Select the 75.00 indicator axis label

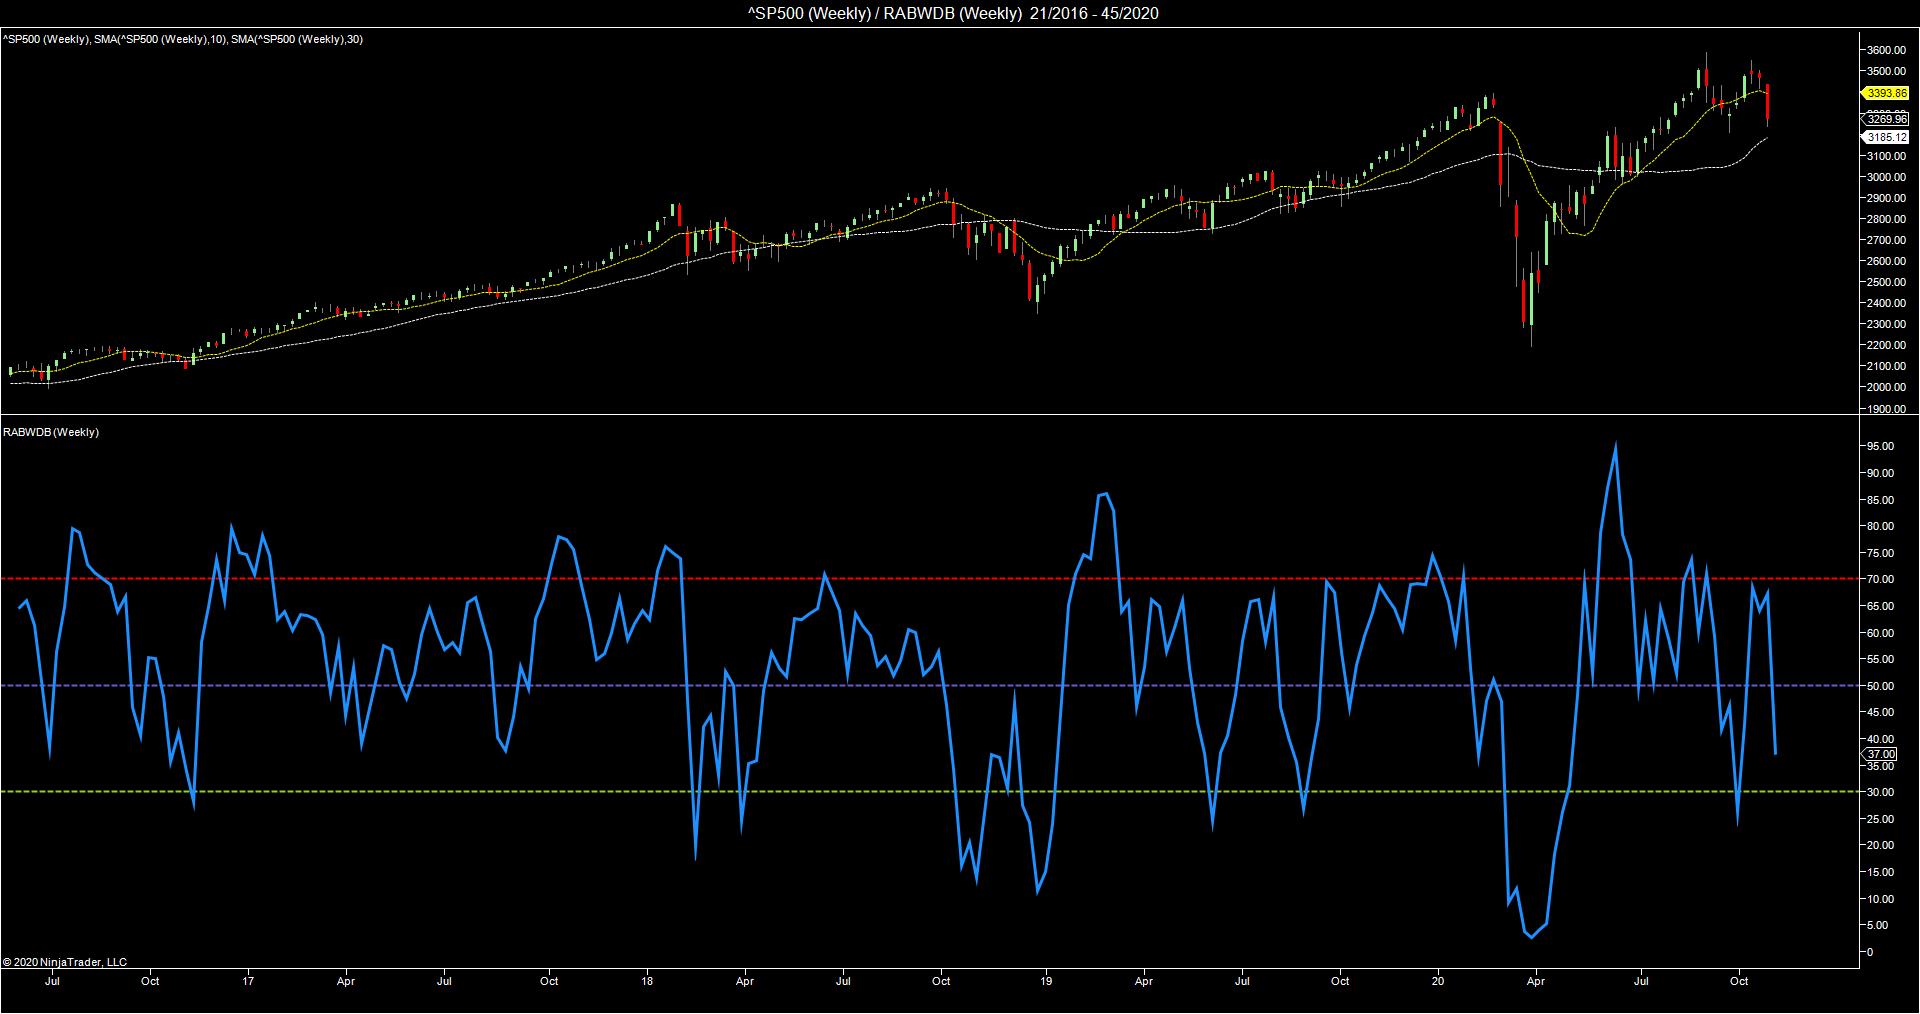(x=1880, y=553)
